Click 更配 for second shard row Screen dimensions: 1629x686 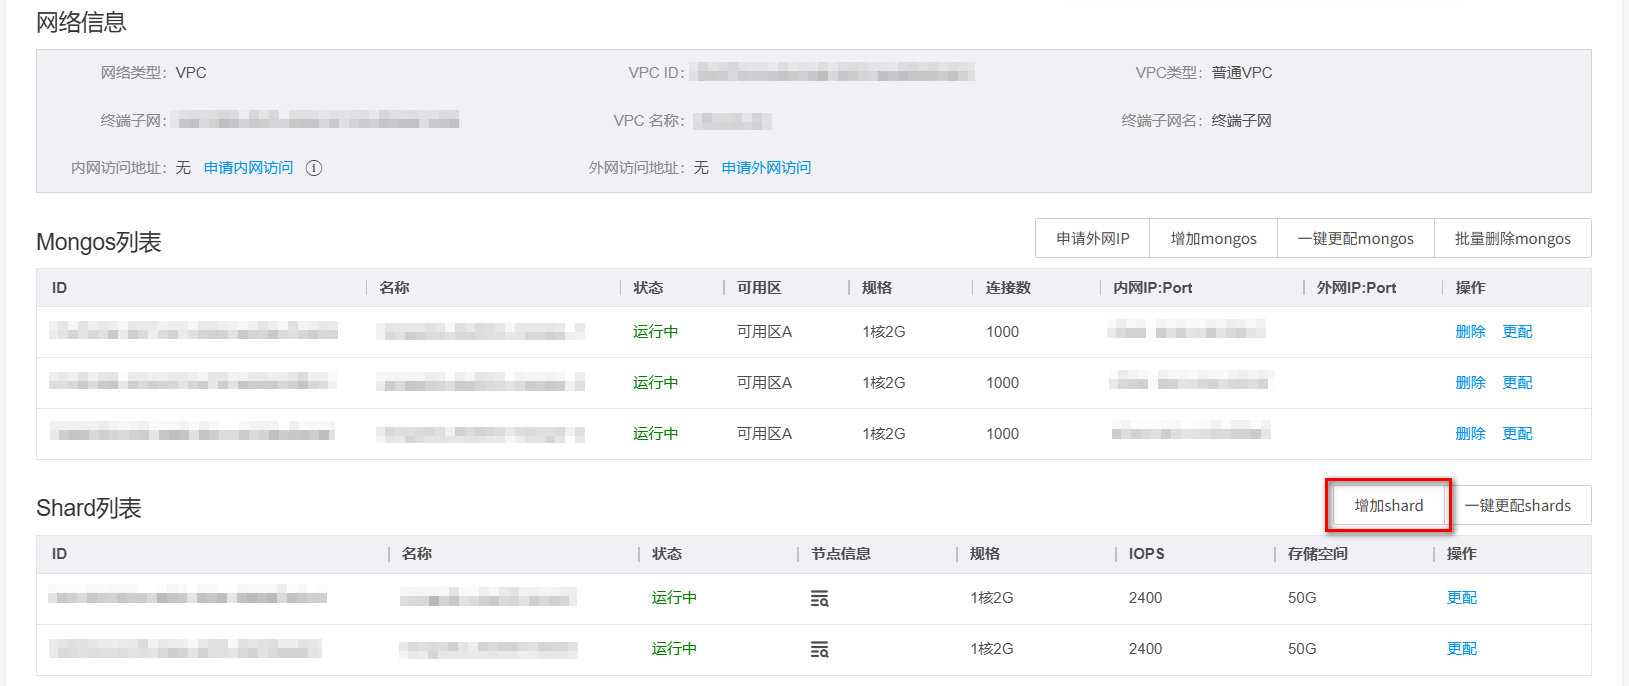(x=1461, y=649)
